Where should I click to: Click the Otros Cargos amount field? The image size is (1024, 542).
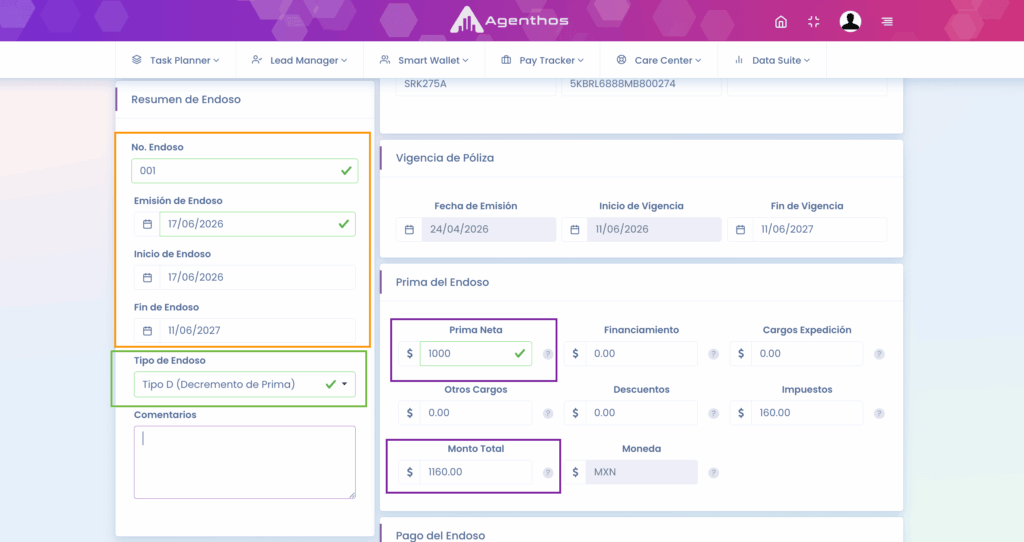476,413
